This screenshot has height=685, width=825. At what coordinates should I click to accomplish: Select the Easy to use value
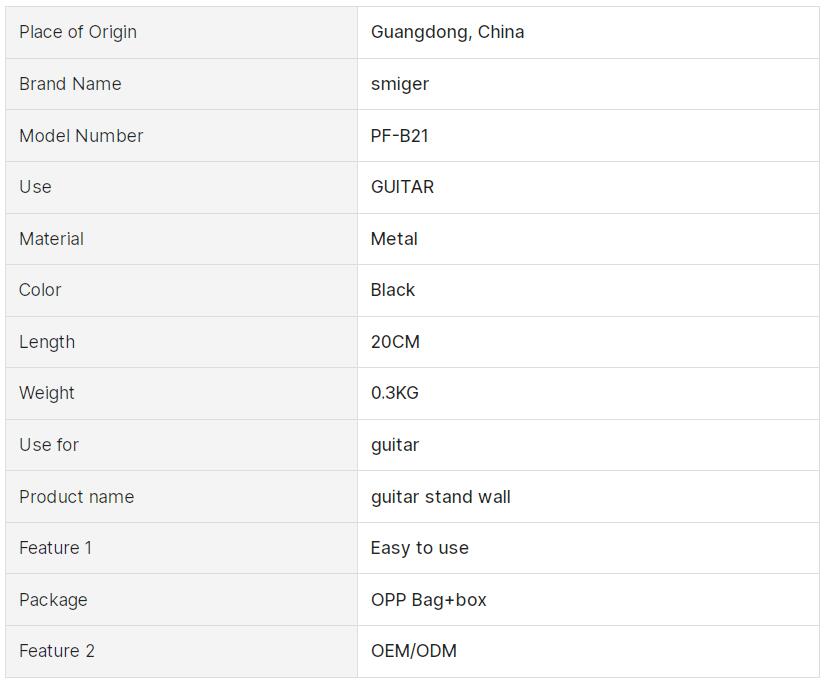419,548
